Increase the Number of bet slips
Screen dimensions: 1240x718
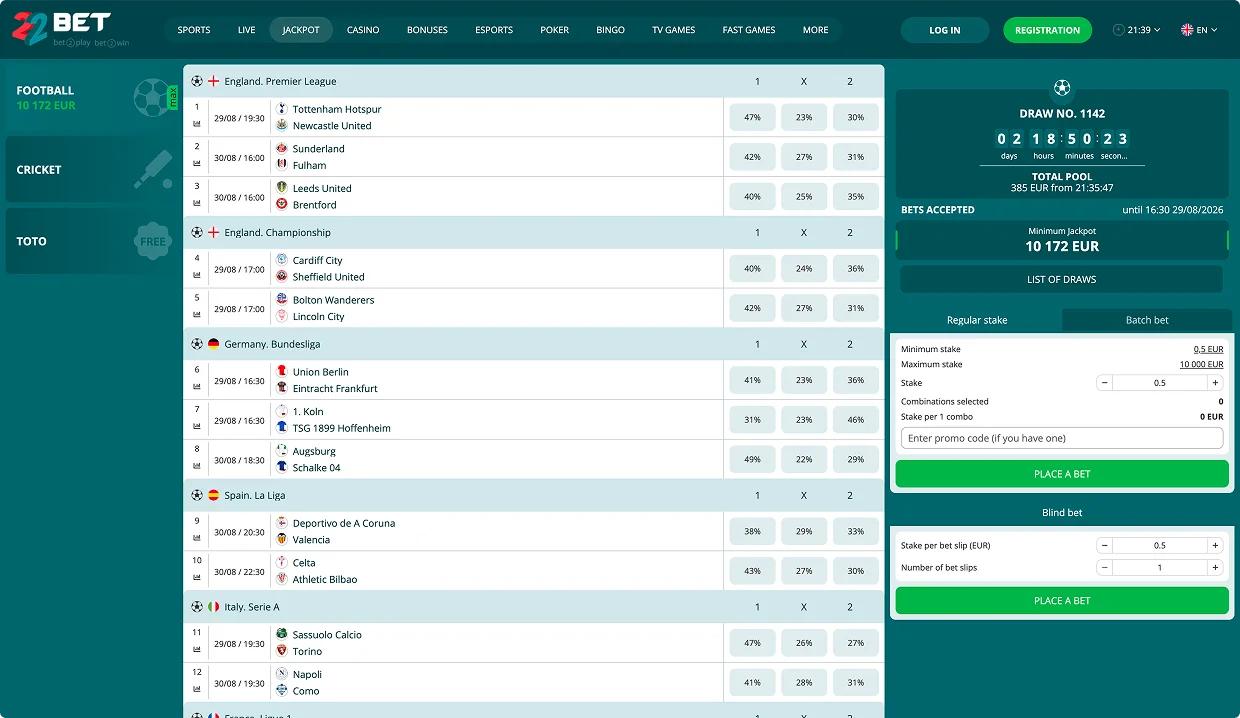point(1215,567)
